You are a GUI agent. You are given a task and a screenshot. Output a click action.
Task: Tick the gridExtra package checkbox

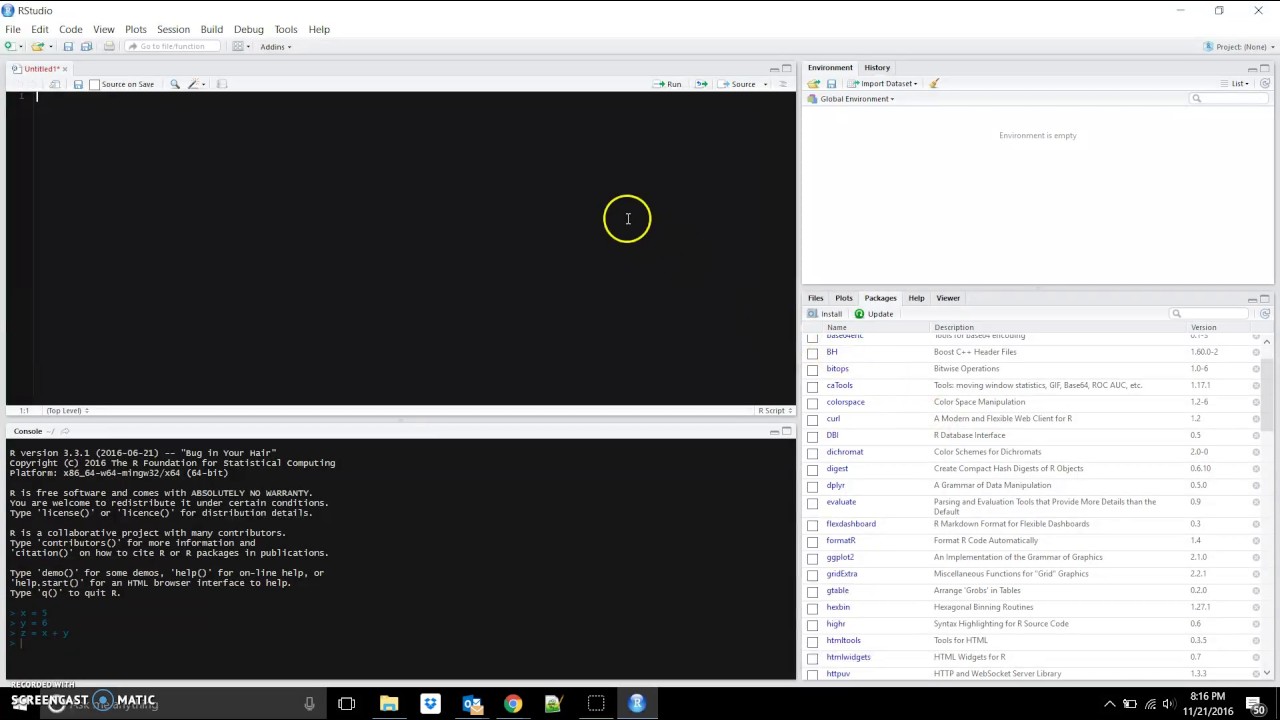pyautogui.click(x=813, y=575)
